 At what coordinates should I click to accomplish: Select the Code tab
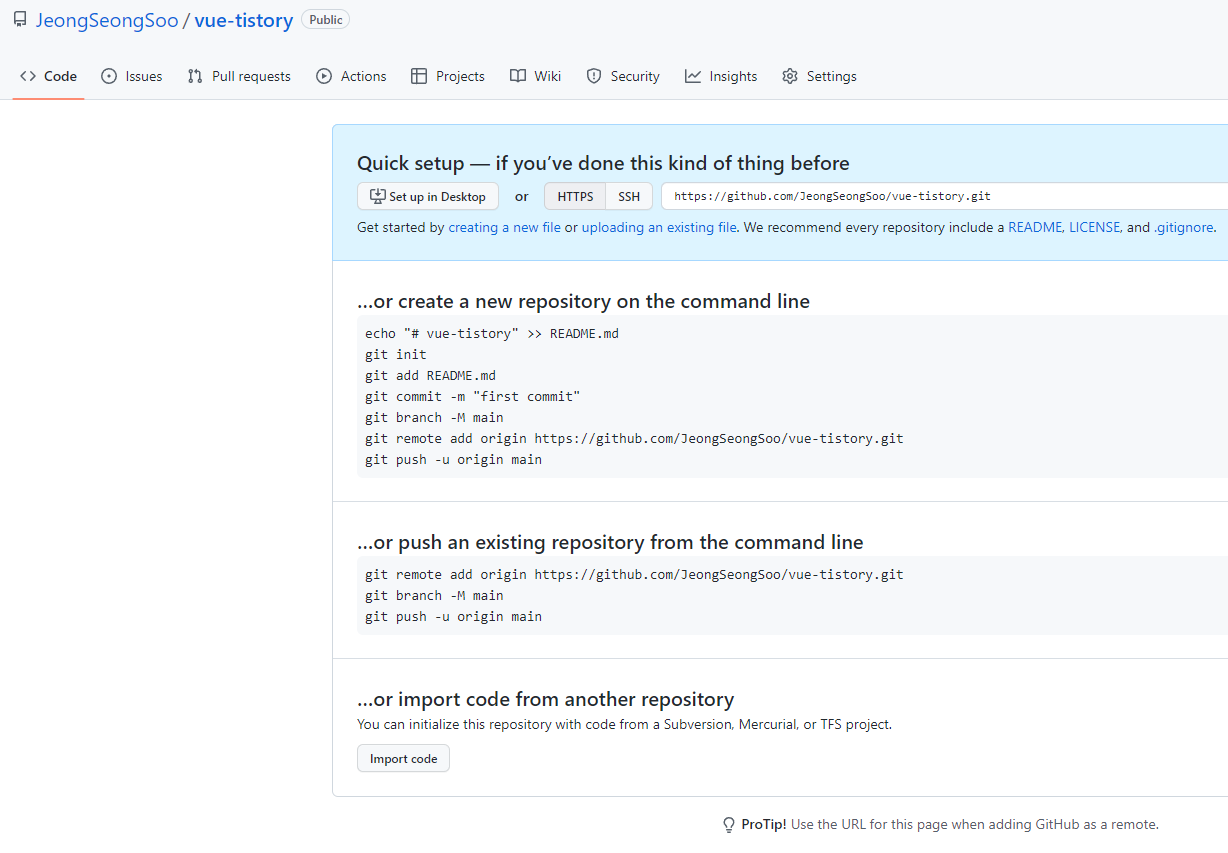point(48,76)
